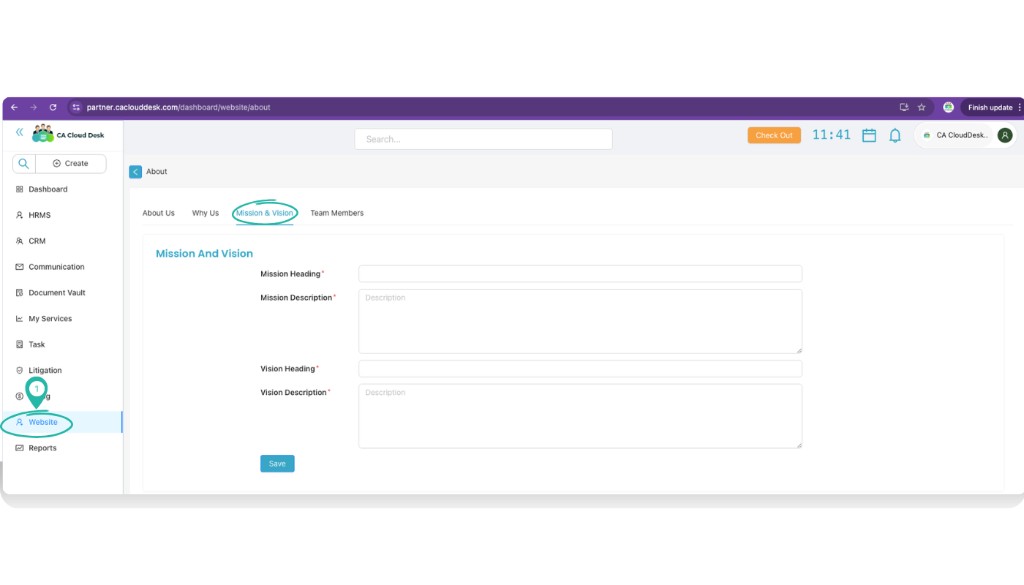Open the calendar icon near the clock

[x=871, y=135]
